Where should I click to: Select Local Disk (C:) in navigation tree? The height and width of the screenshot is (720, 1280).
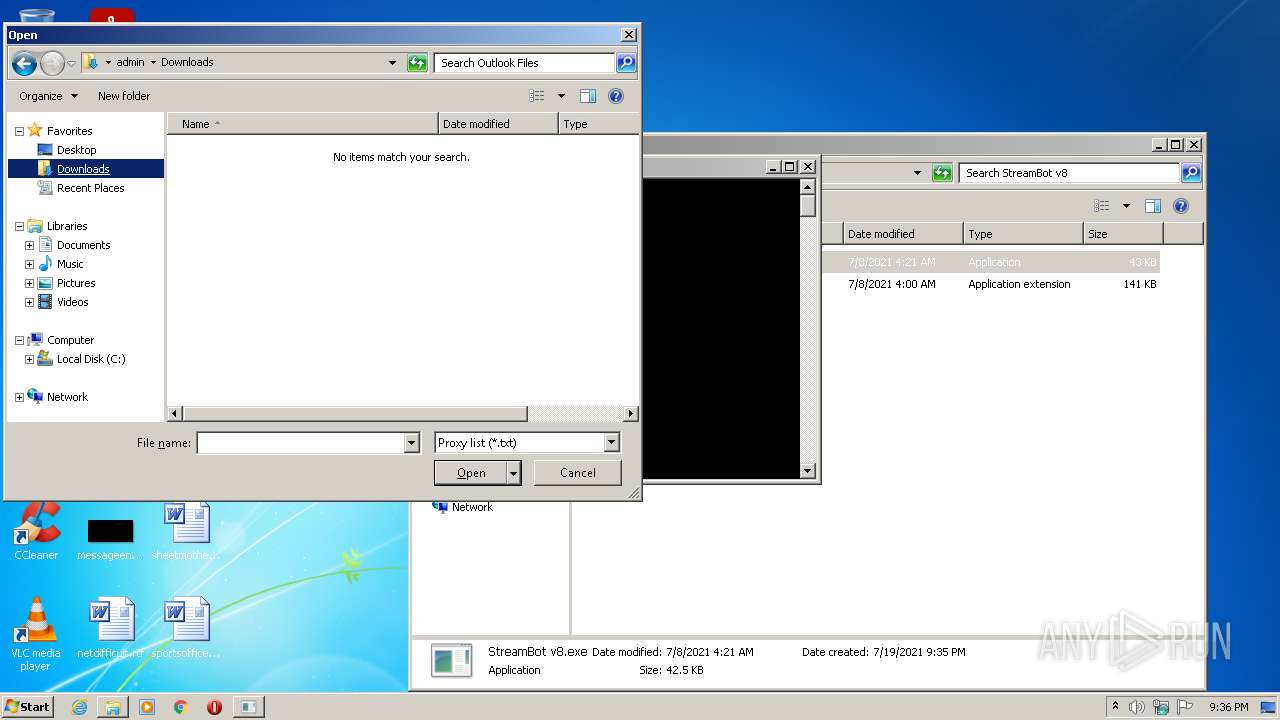tap(90, 359)
